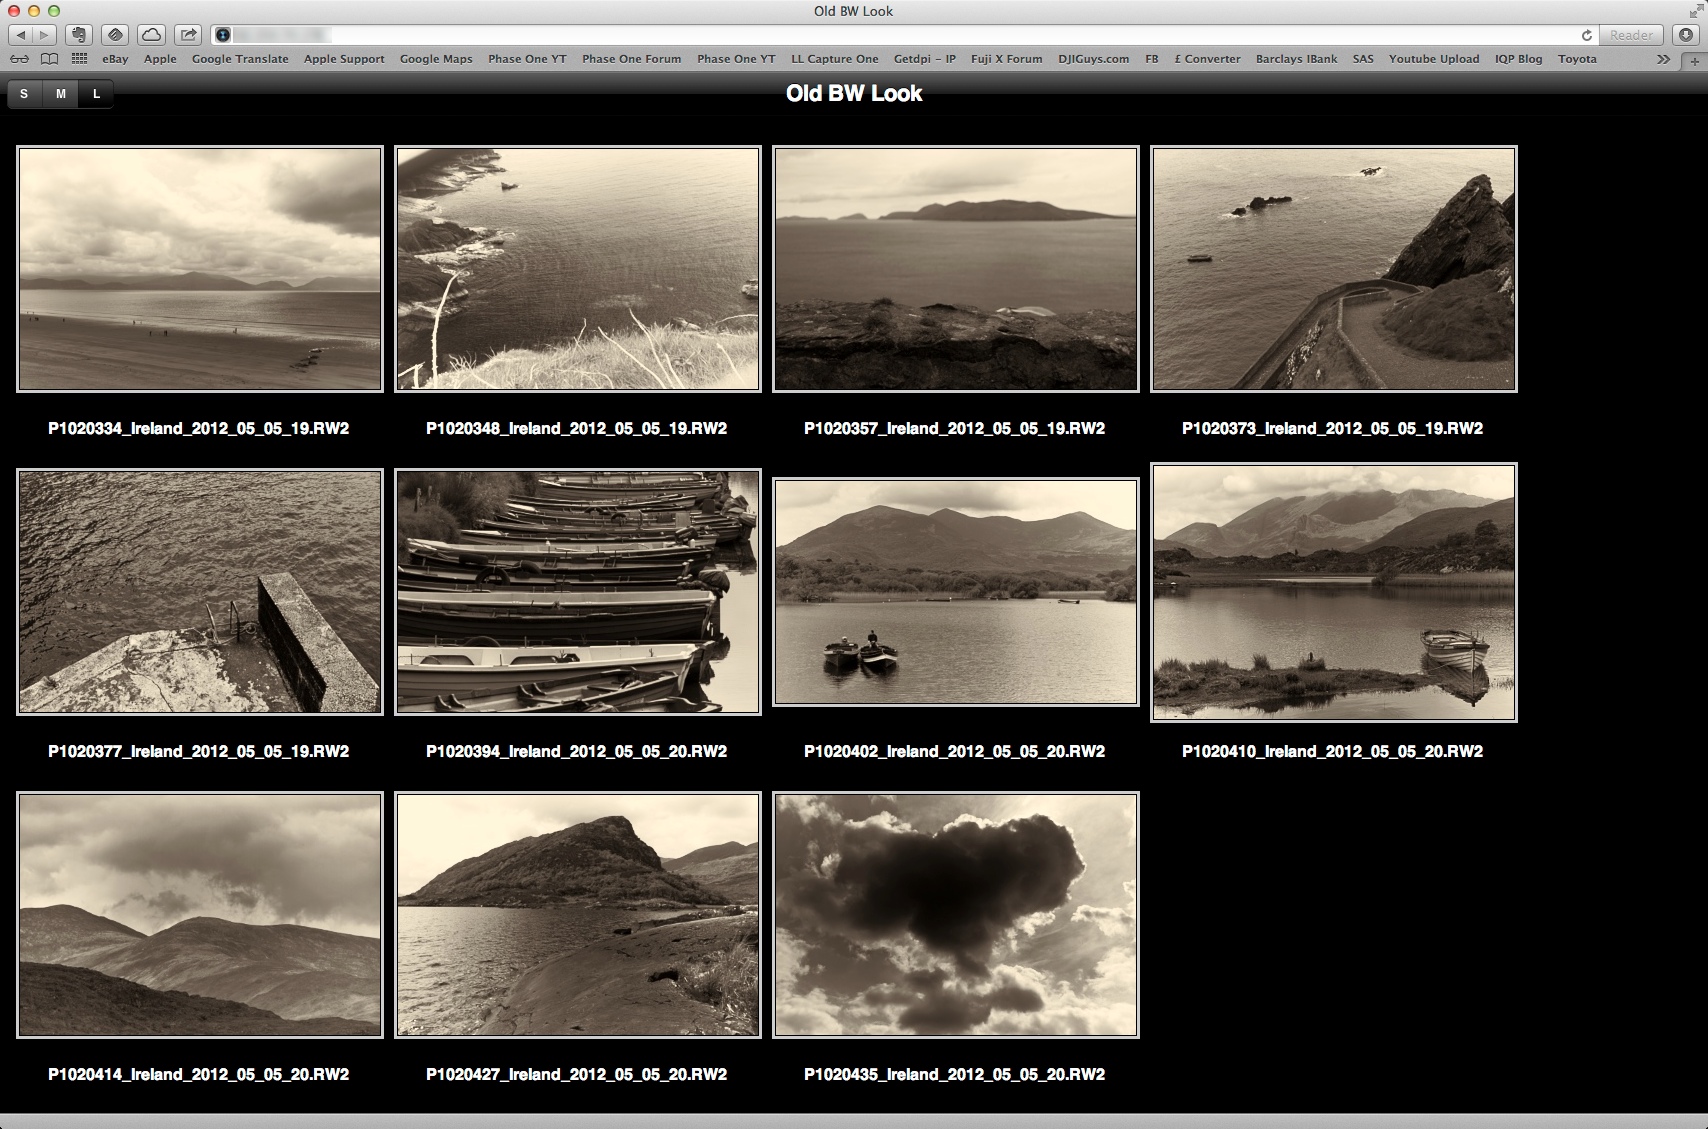
Task: Open £ Converter bookmark
Action: pos(1207,59)
